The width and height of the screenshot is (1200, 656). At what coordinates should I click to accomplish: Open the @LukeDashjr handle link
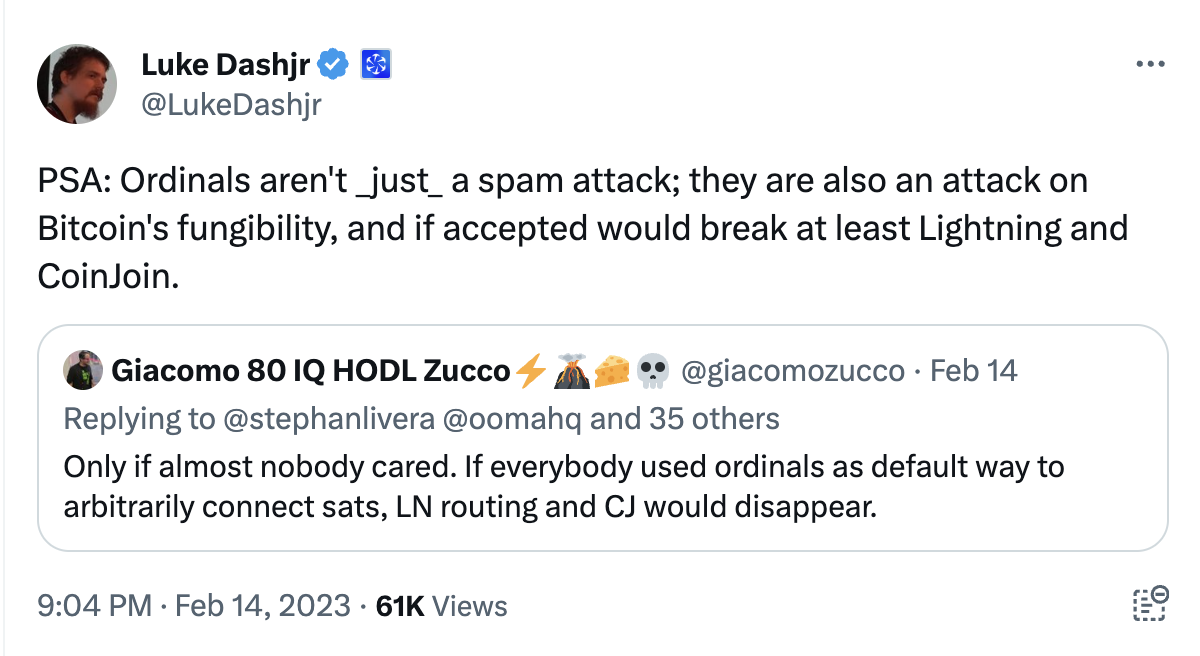[x=231, y=104]
